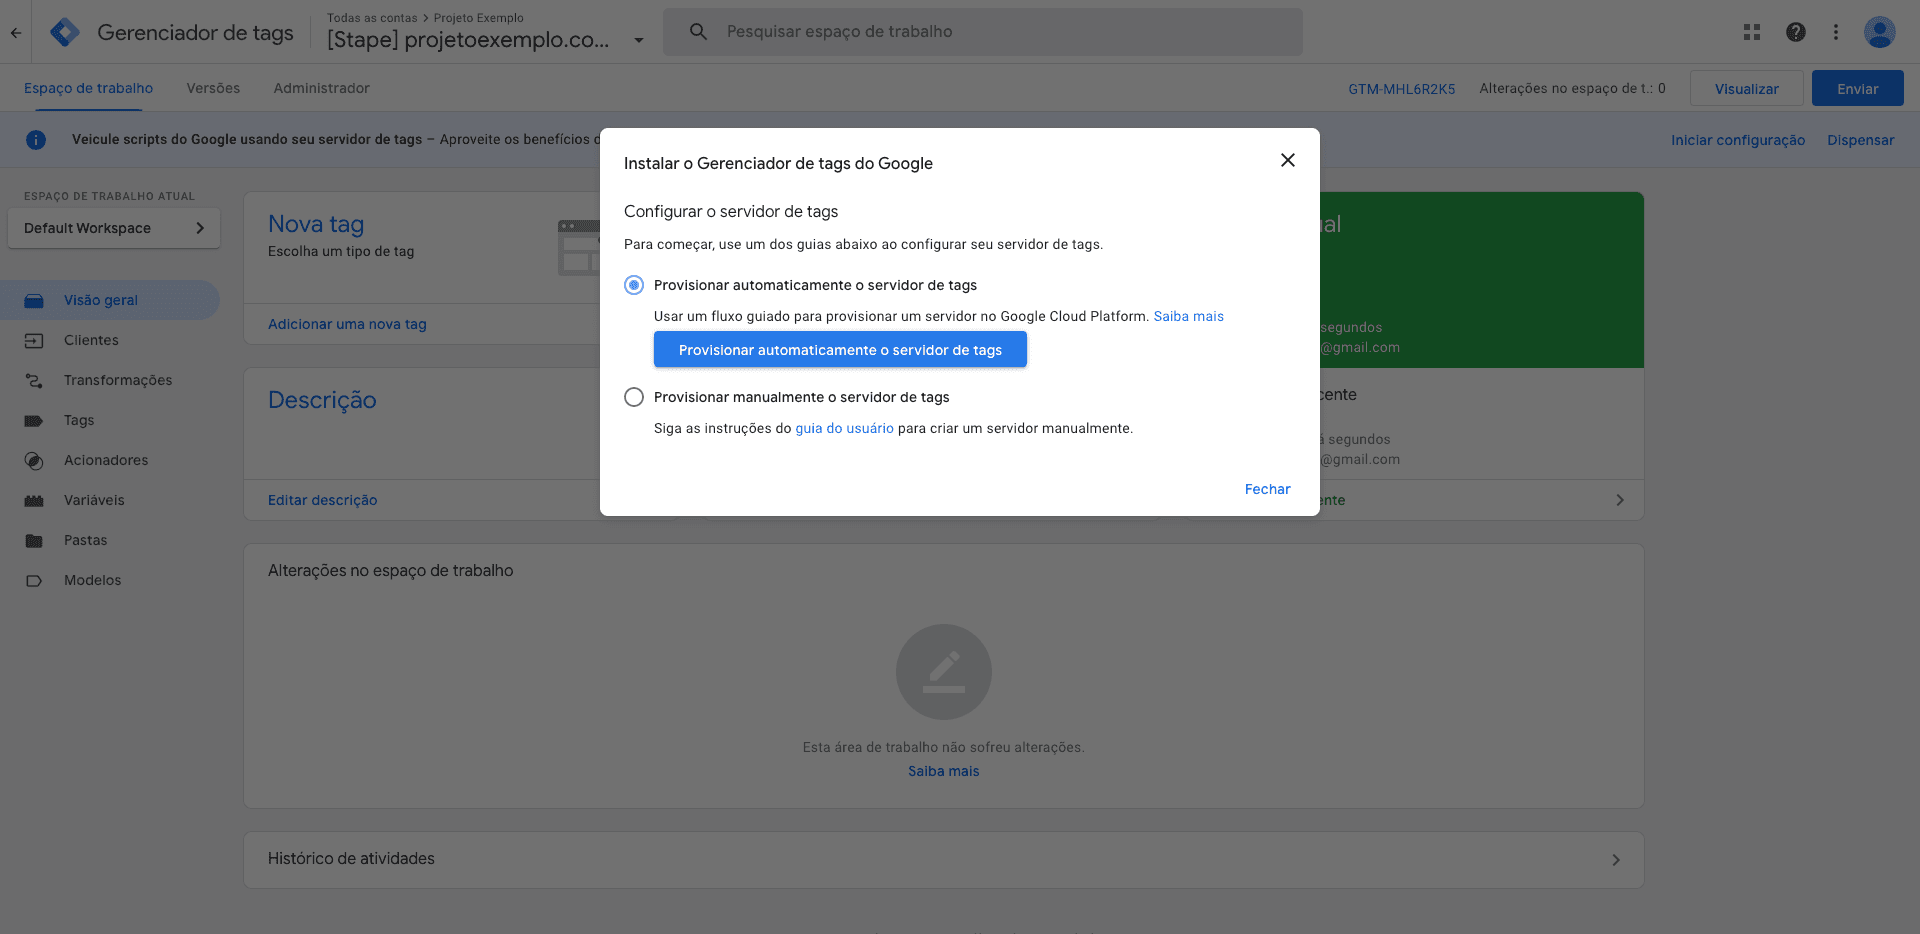The width and height of the screenshot is (1920, 934).
Task: Click the Gerenciador de tags title text
Action: 195,32
